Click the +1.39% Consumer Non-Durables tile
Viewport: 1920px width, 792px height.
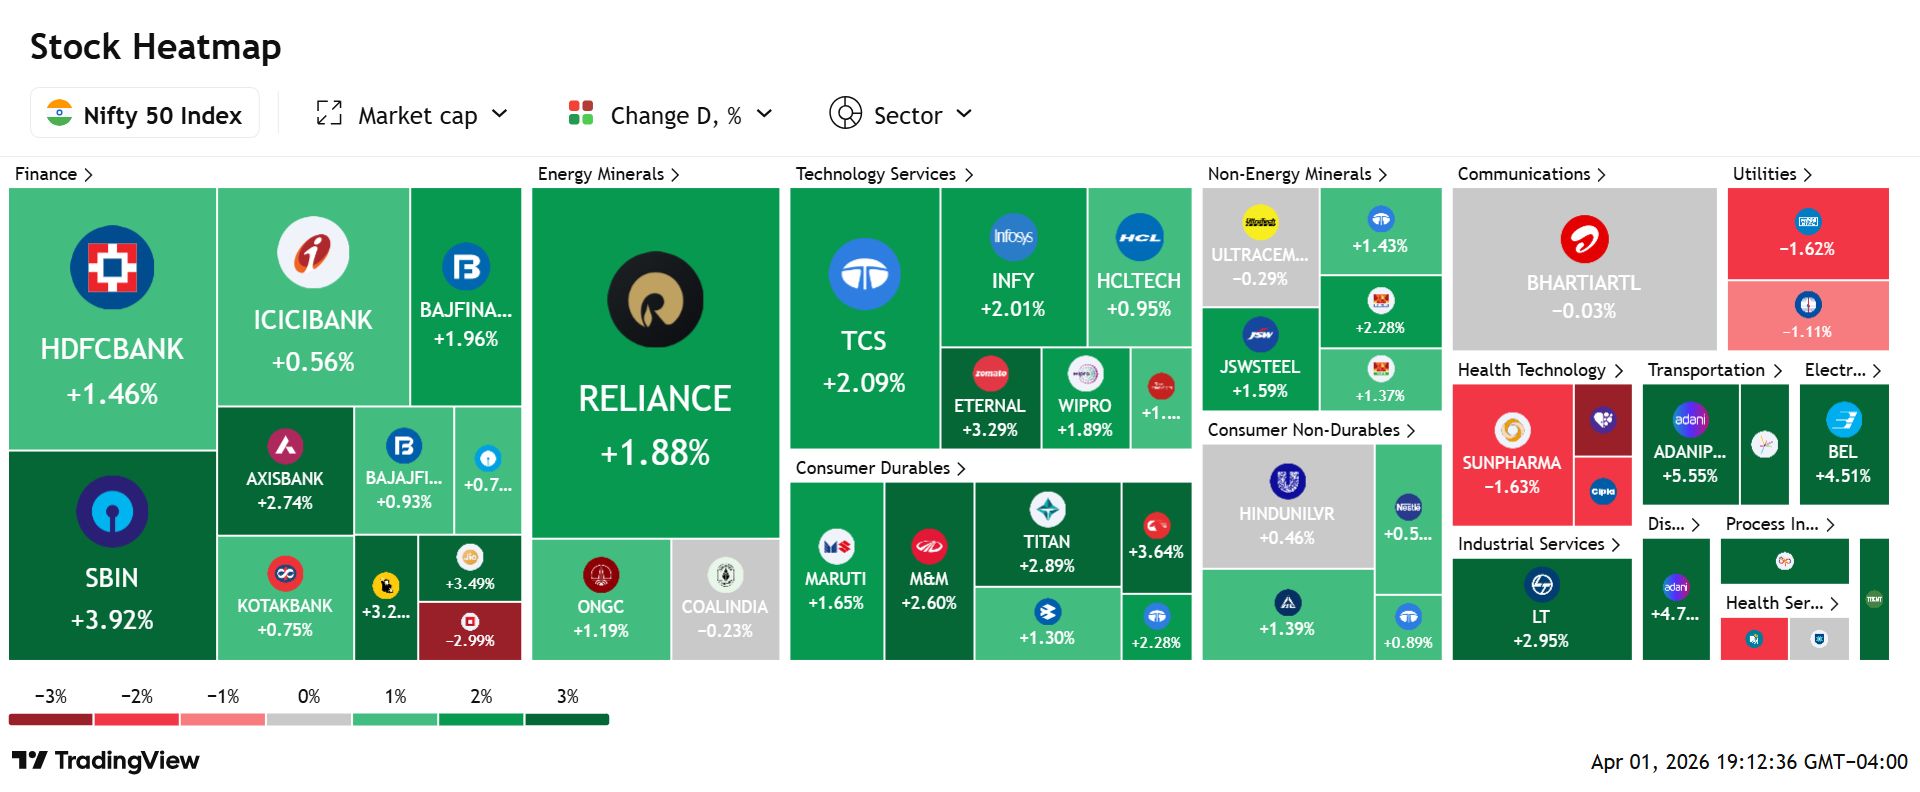coord(1288,615)
